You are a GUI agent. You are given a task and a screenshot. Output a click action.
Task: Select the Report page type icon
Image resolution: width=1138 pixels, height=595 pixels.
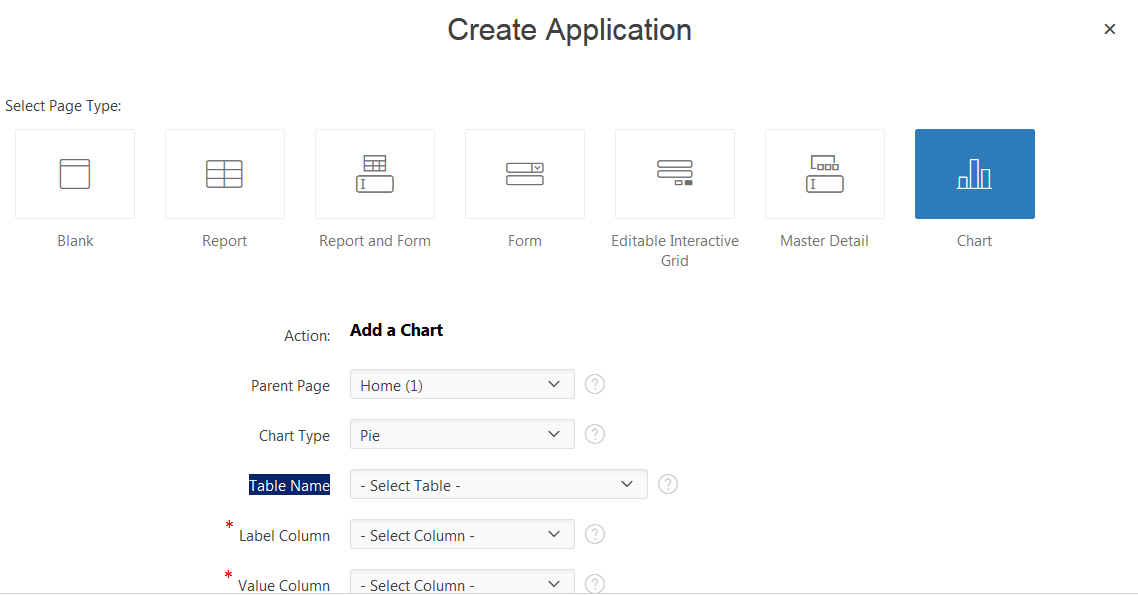(225, 173)
